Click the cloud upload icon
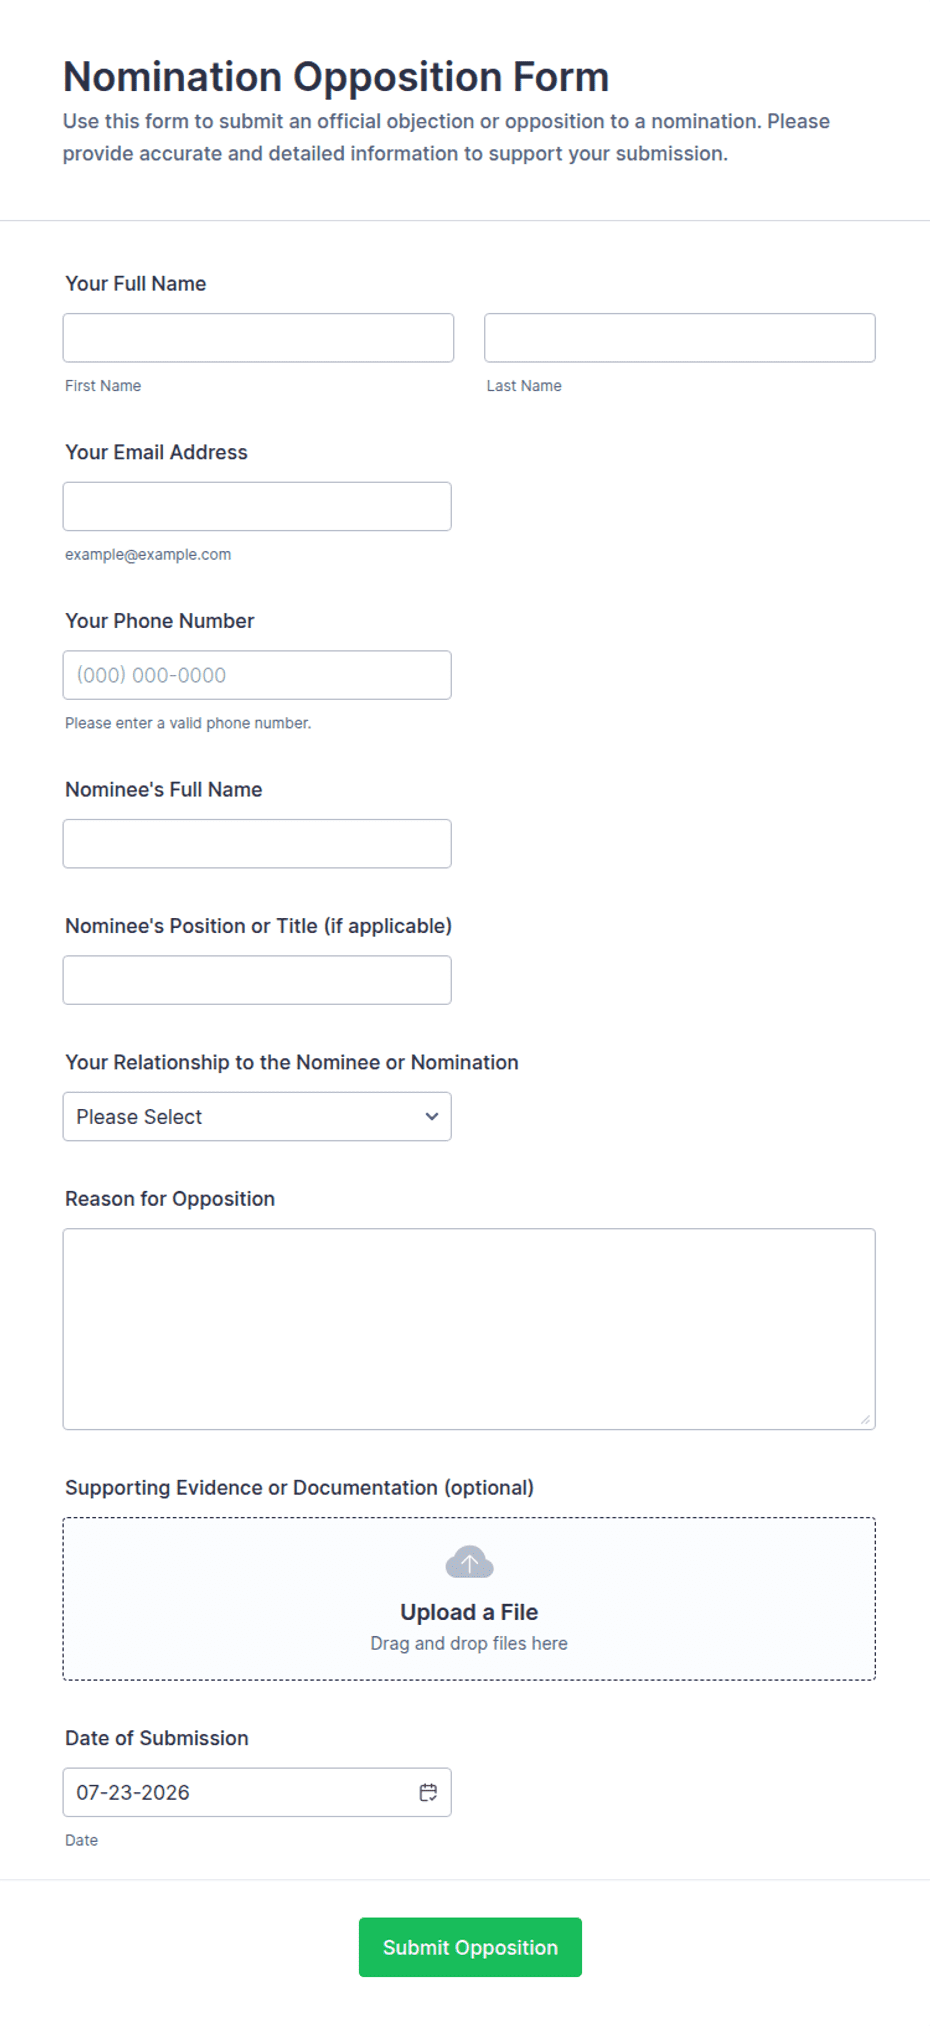This screenshot has width=930, height=2026. click(469, 1562)
